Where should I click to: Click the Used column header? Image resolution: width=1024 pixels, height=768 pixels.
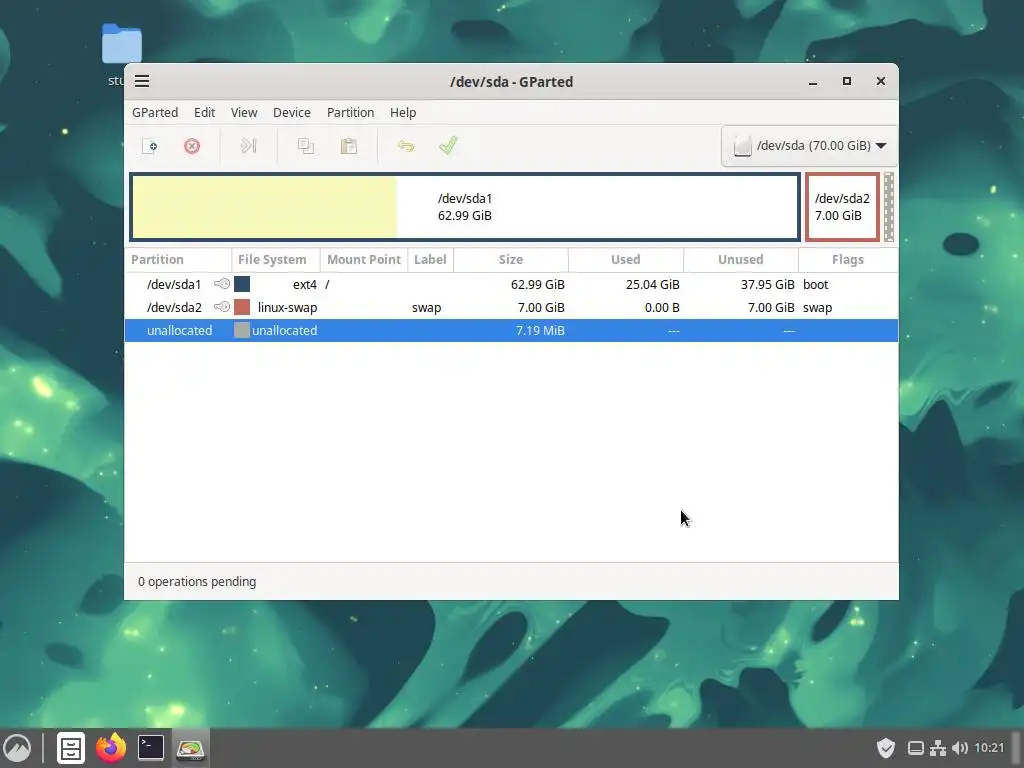pos(626,259)
